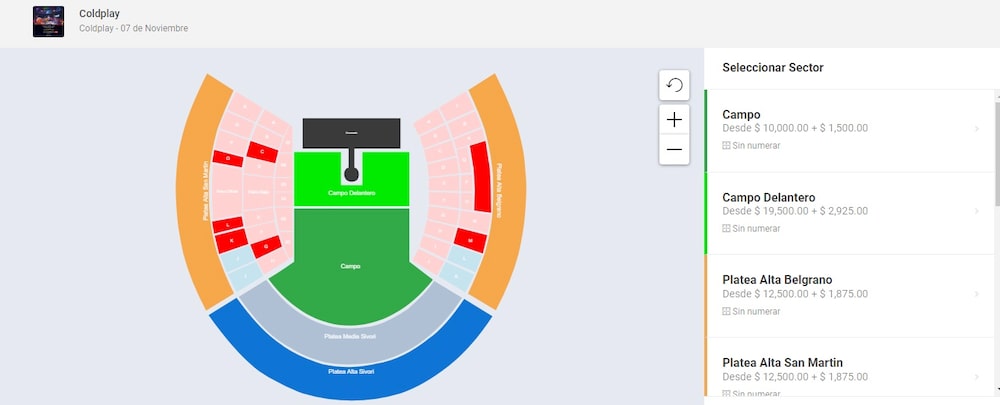This screenshot has width=1000, height=405.
Task: Expand the Campo sector chevron
Action: [976, 129]
